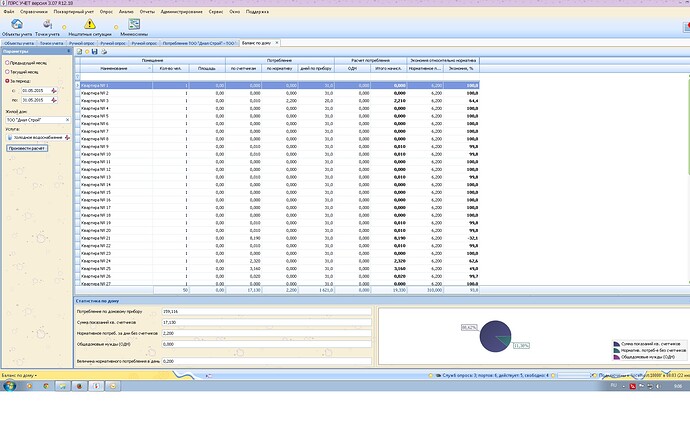Click the дней по прибору column header

[316, 69]
